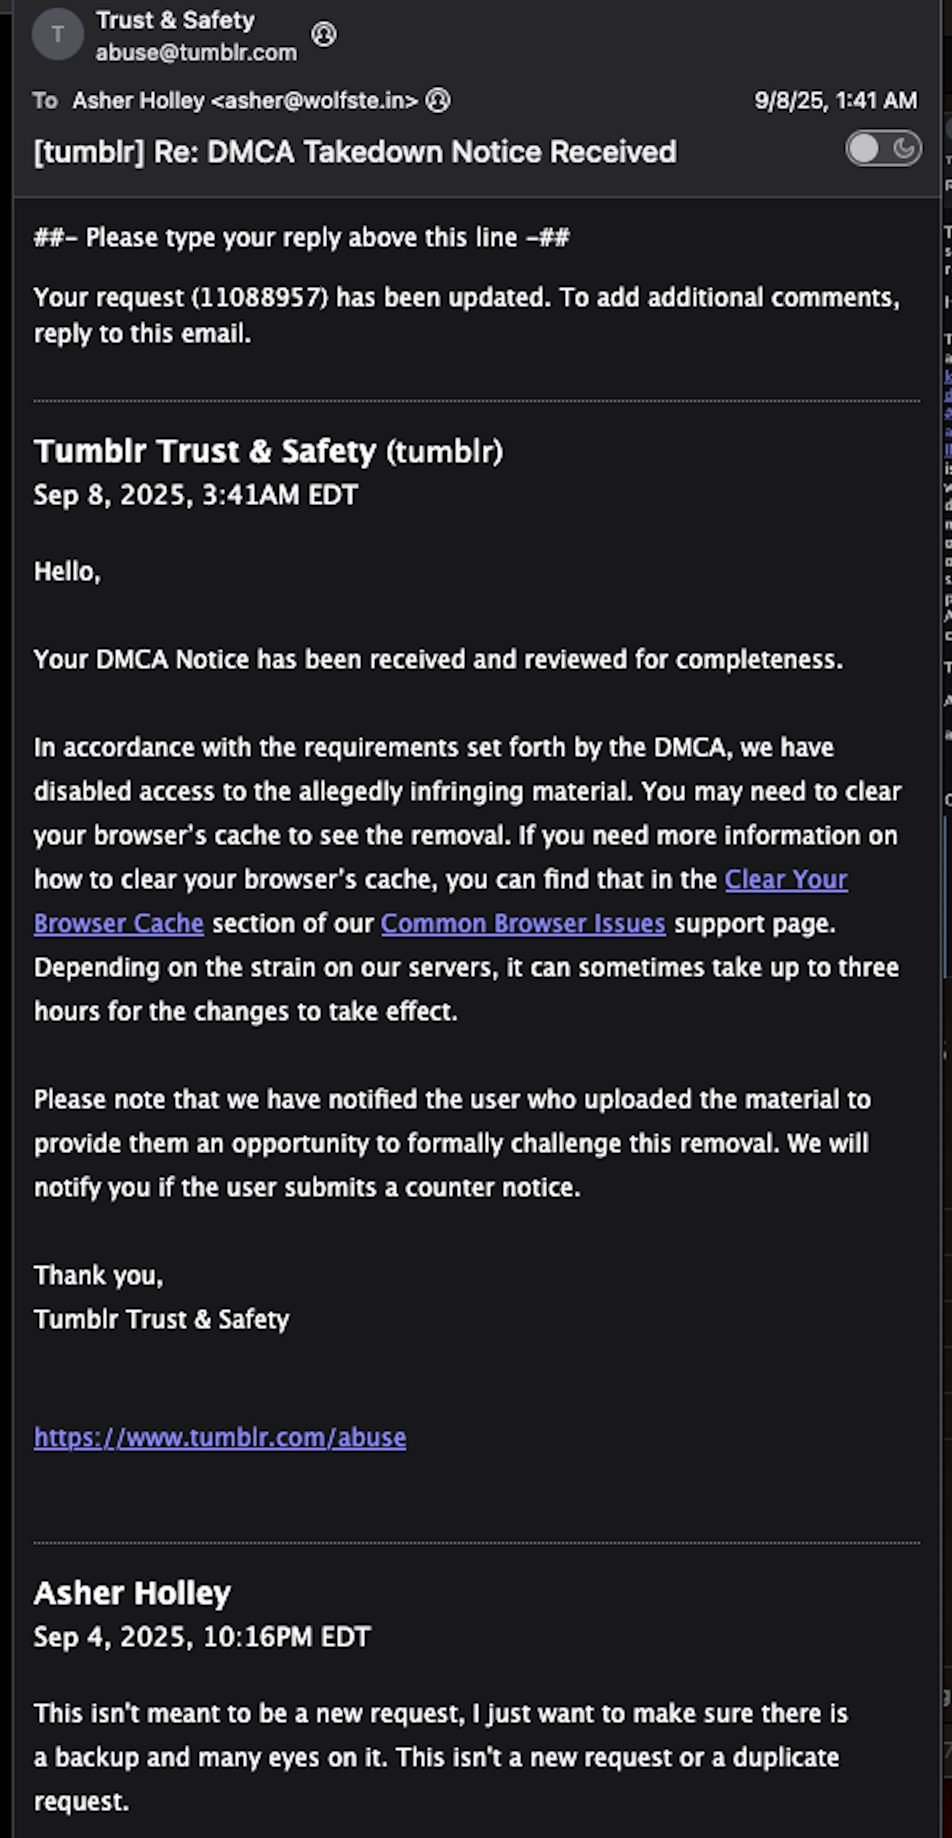Click the Sep 4, 2025, 10:16PM EDT date

[202, 1637]
